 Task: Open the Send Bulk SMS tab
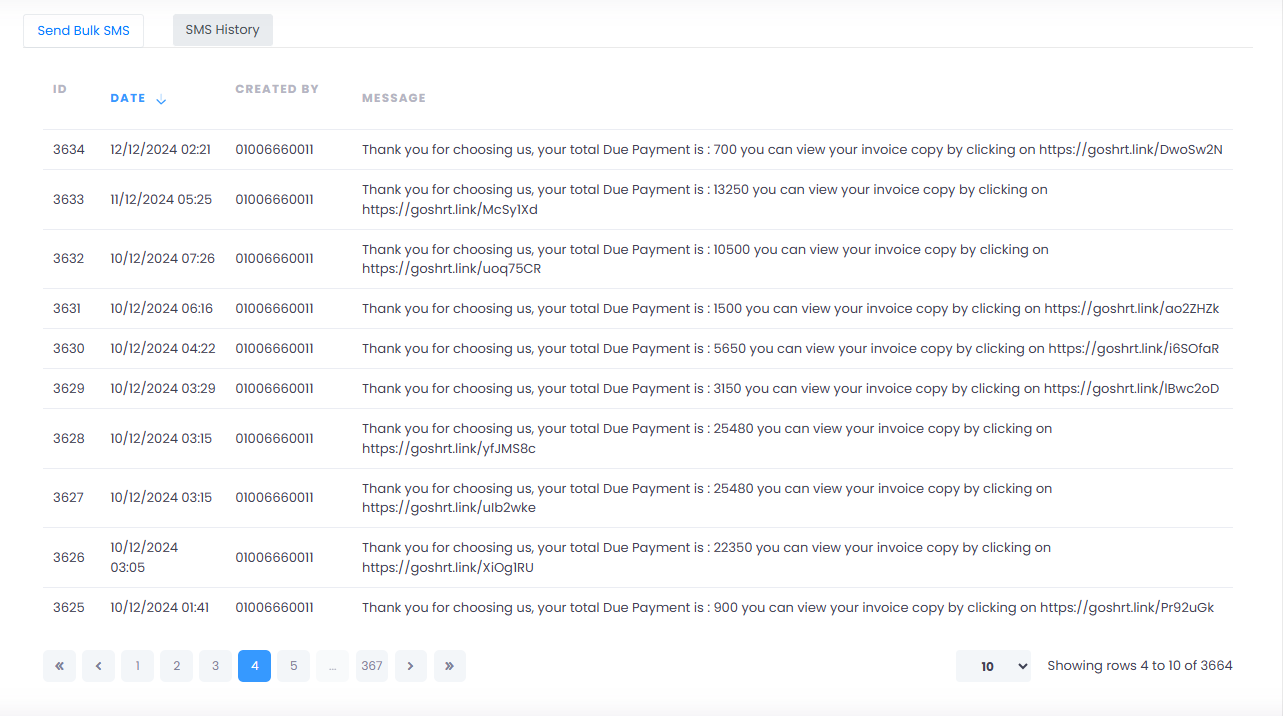pyautogui.click(x=84, y=31)
